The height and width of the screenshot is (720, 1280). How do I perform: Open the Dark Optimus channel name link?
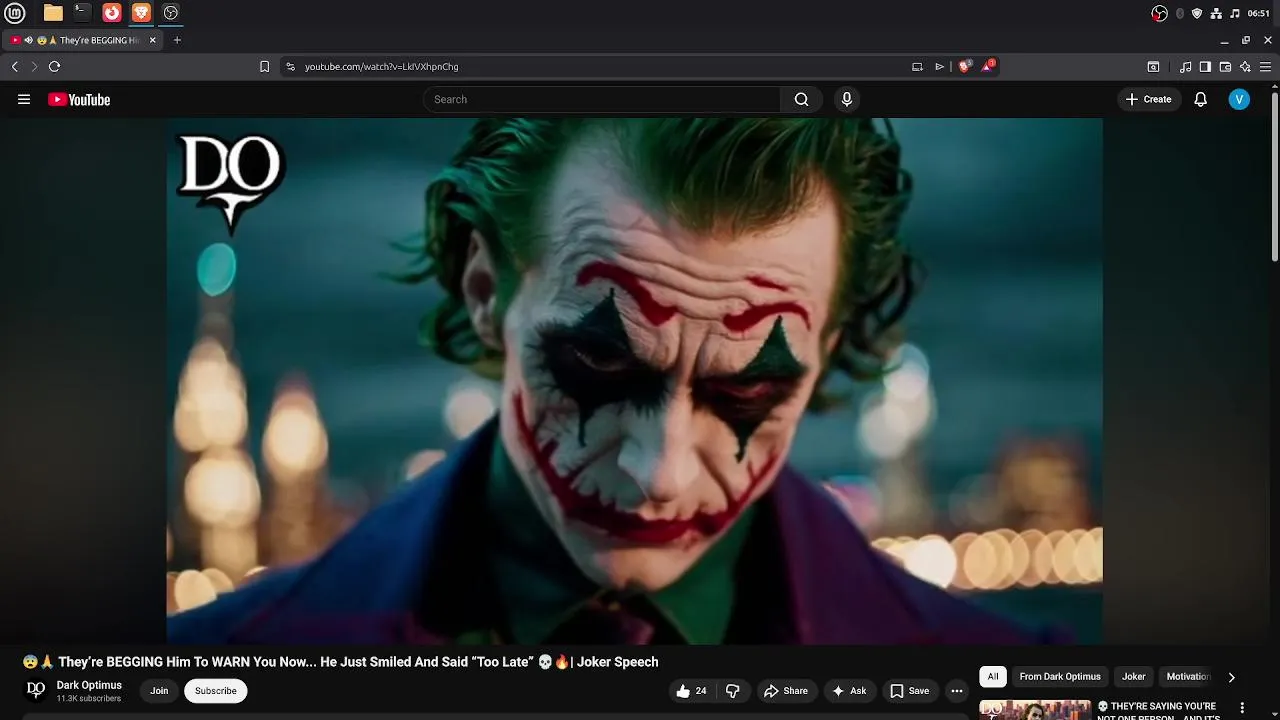pos(89,685)
